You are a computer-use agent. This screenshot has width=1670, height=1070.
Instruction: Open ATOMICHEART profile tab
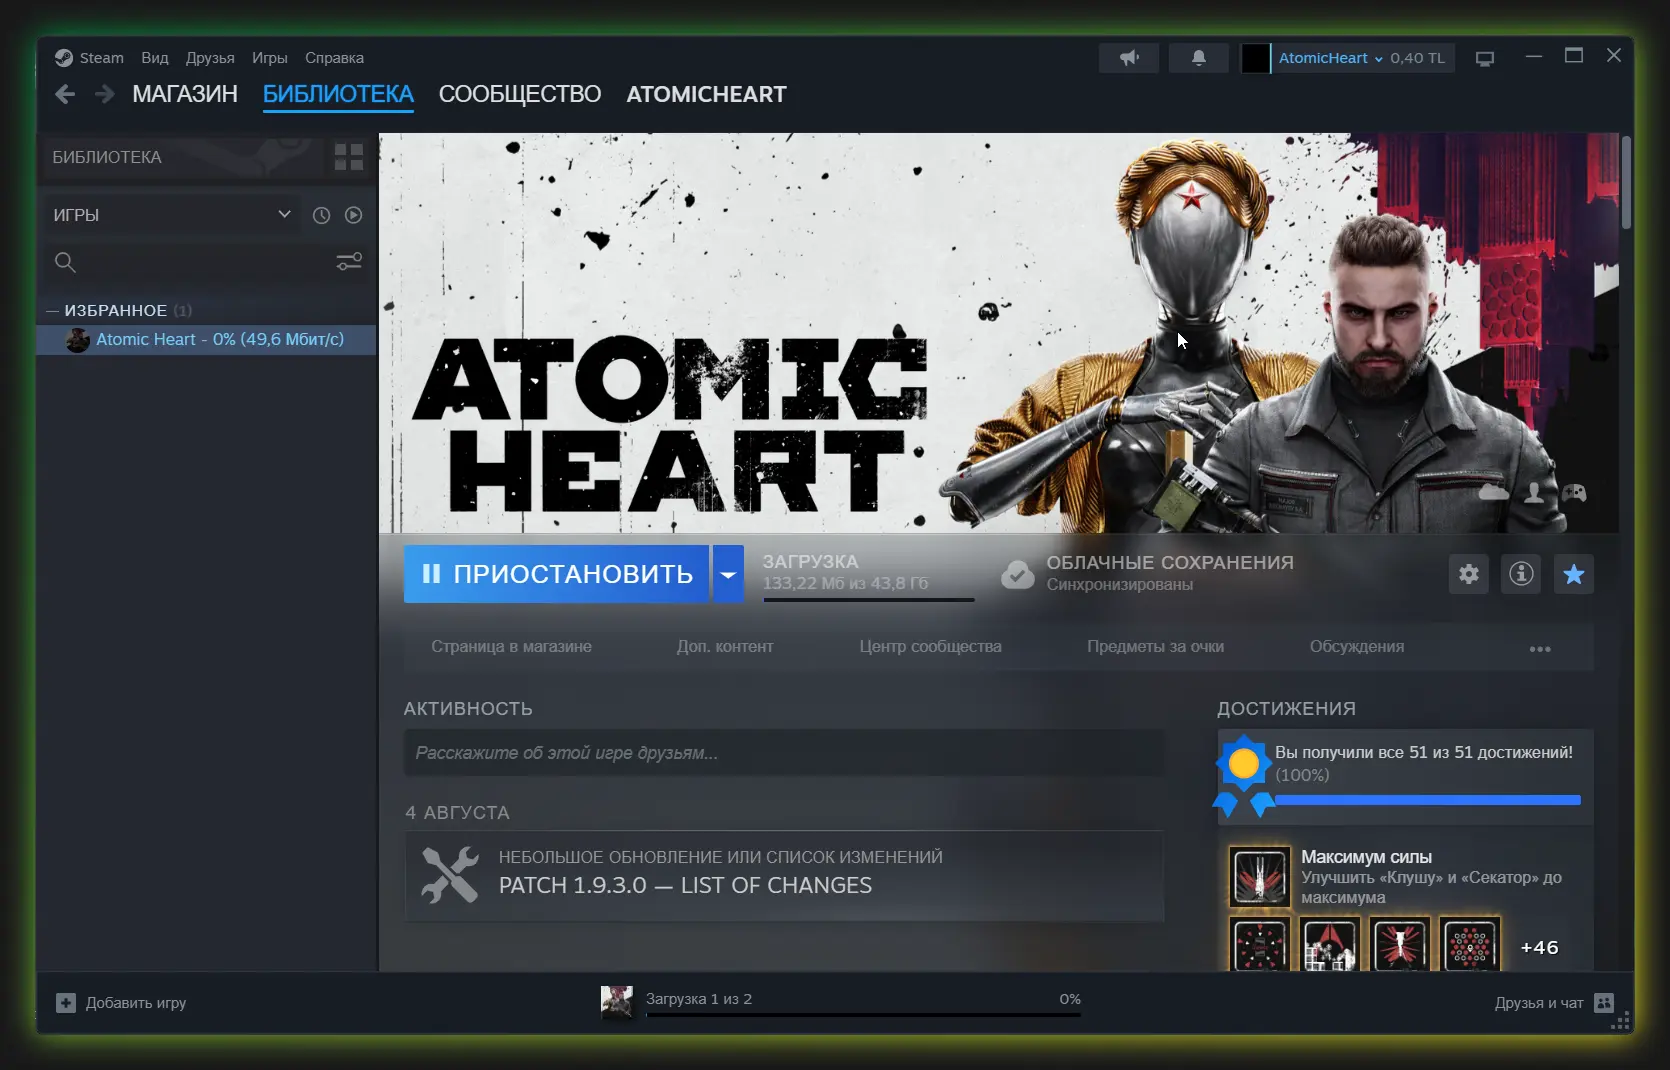tap(706, 94)
